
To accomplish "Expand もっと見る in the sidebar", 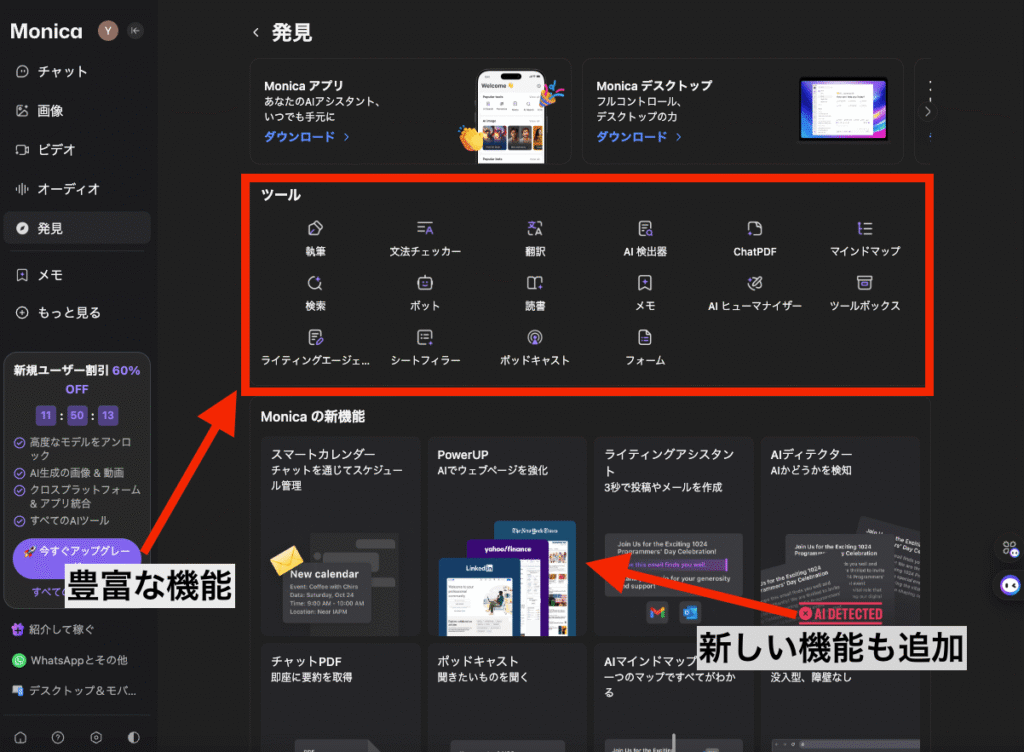I will pyautogui.click(x=77, y=313).
